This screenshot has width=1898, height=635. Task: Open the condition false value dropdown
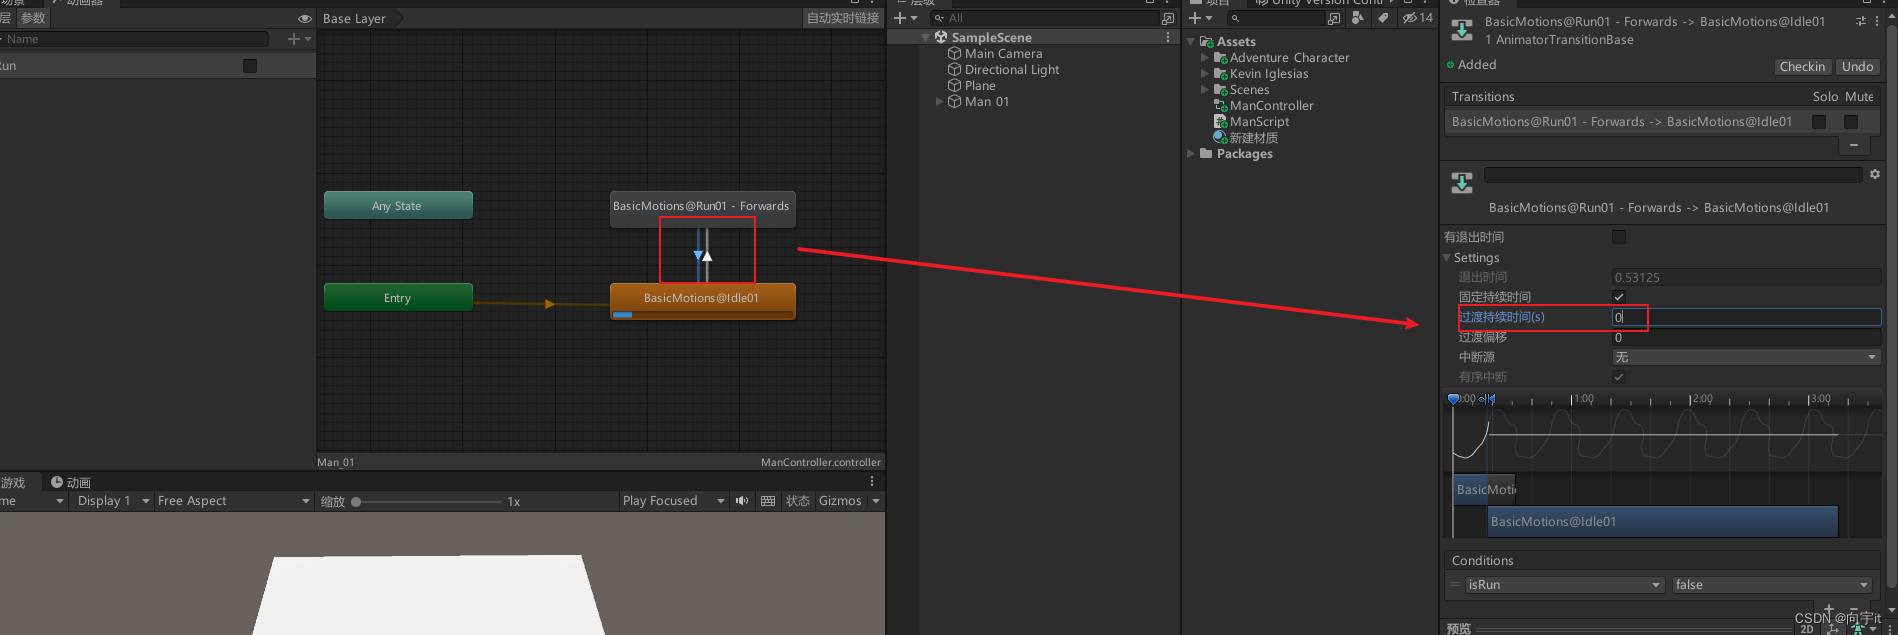pos(1772,585)
